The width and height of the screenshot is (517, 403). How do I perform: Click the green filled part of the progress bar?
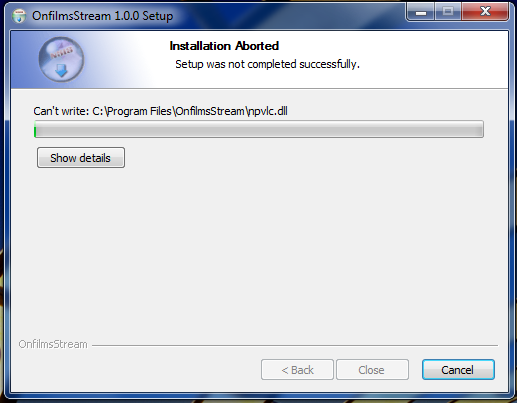(x=35, y=129)
